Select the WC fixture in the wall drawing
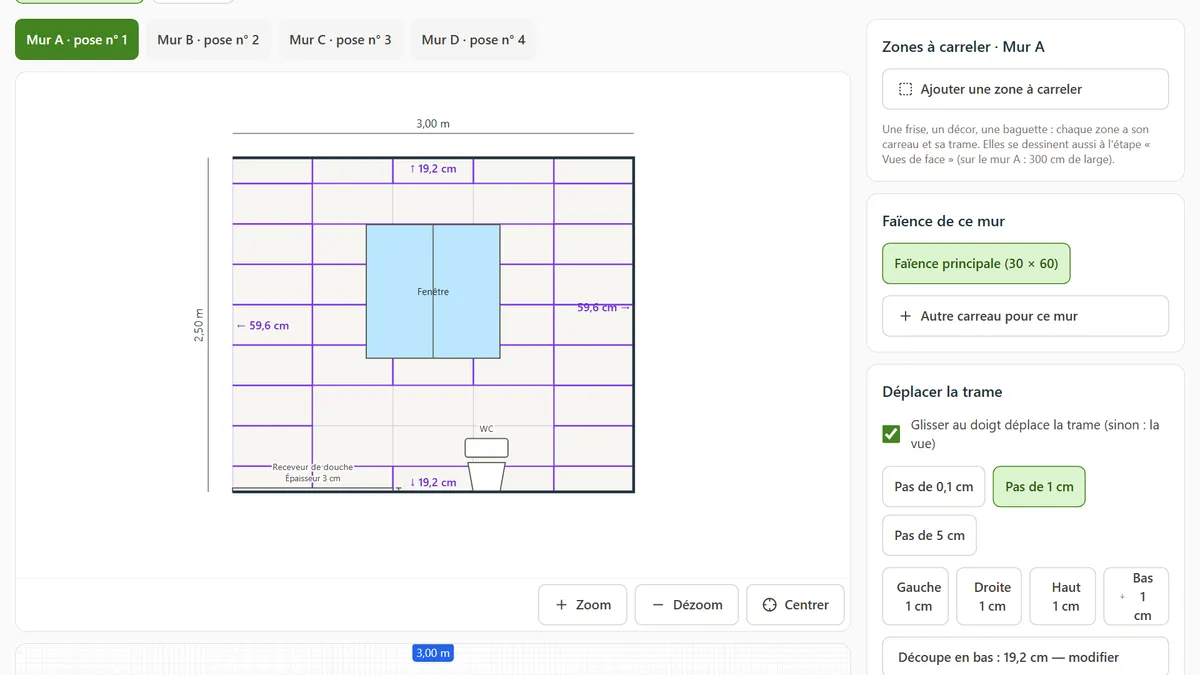 pyautogui.click(x=487, y=464)
